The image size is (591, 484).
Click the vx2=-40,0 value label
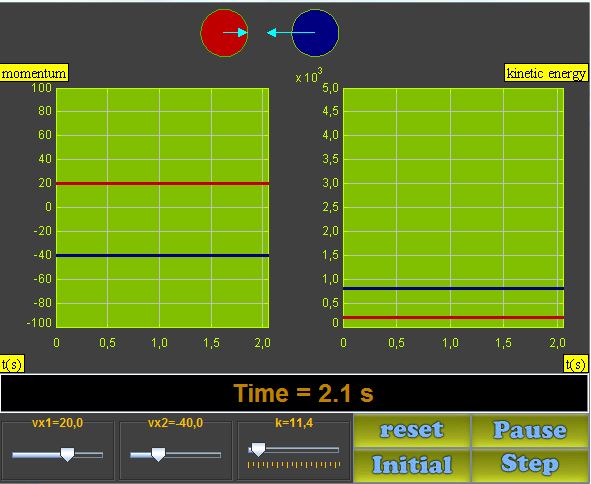pyautogui.click(x=176, y=423)
